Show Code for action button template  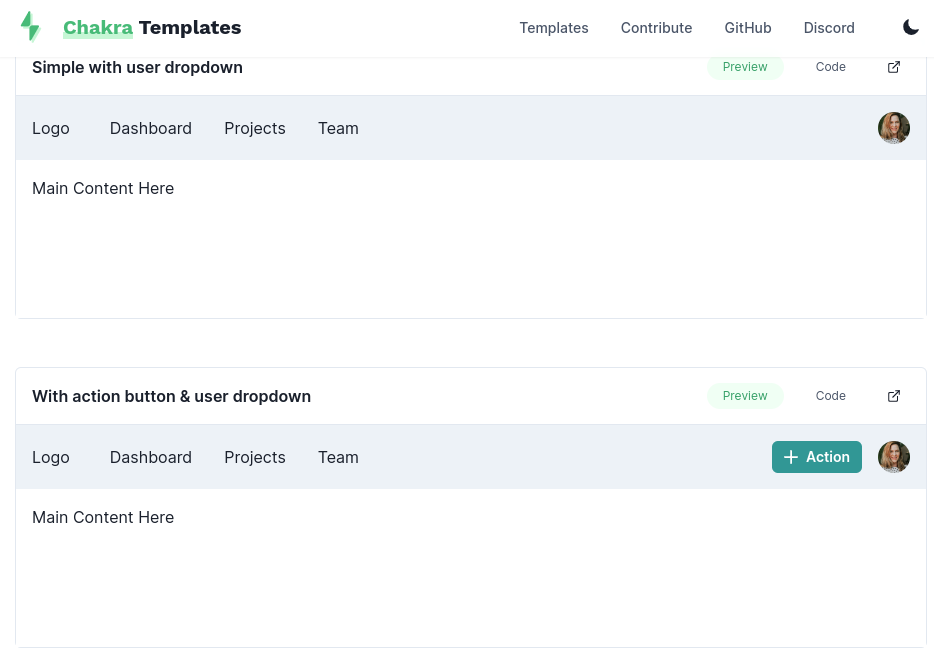point(831,396)
